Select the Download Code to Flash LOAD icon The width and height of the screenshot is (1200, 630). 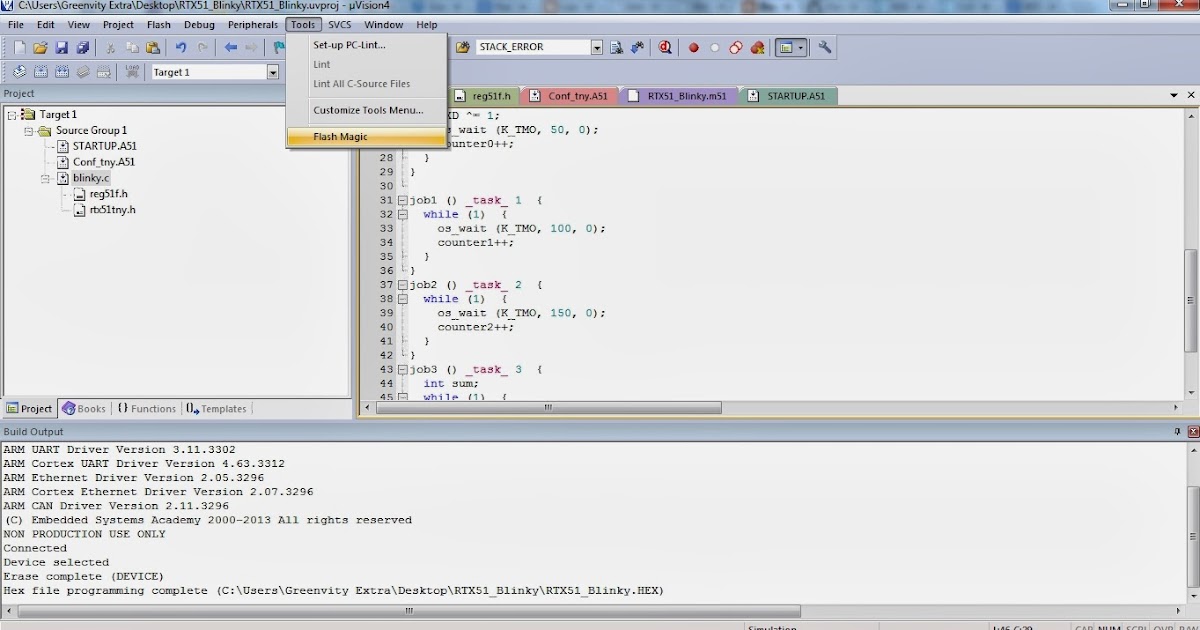click(132, 71)
